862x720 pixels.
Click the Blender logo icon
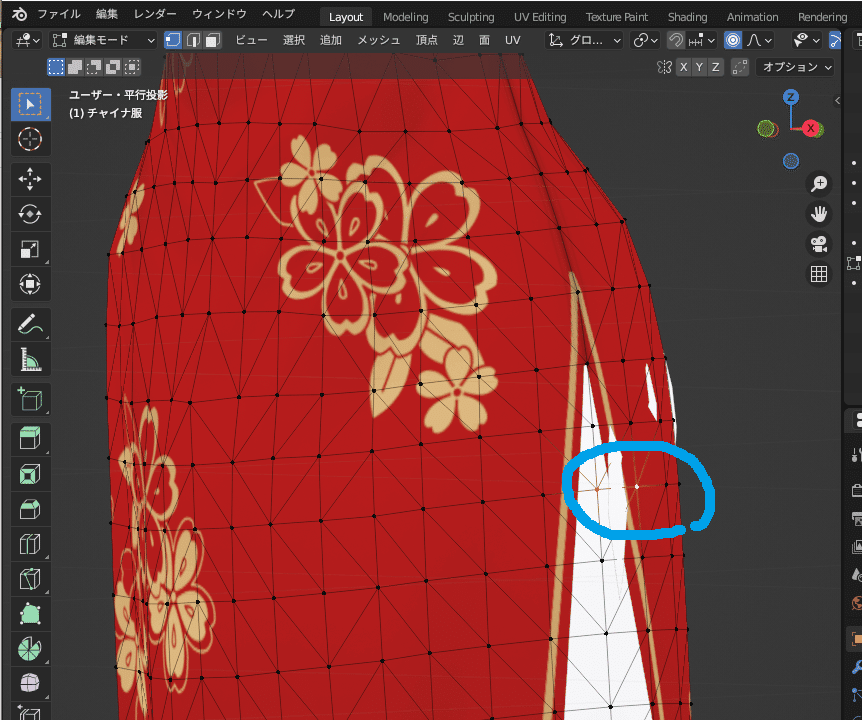click(19, 14)
